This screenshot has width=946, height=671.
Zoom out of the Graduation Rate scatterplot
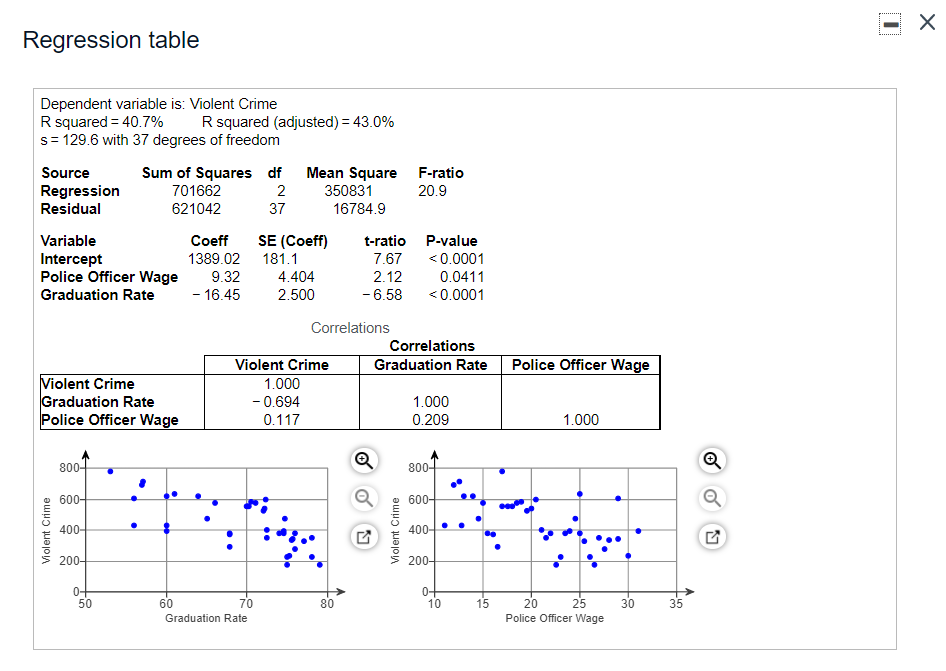coord(364,498)
